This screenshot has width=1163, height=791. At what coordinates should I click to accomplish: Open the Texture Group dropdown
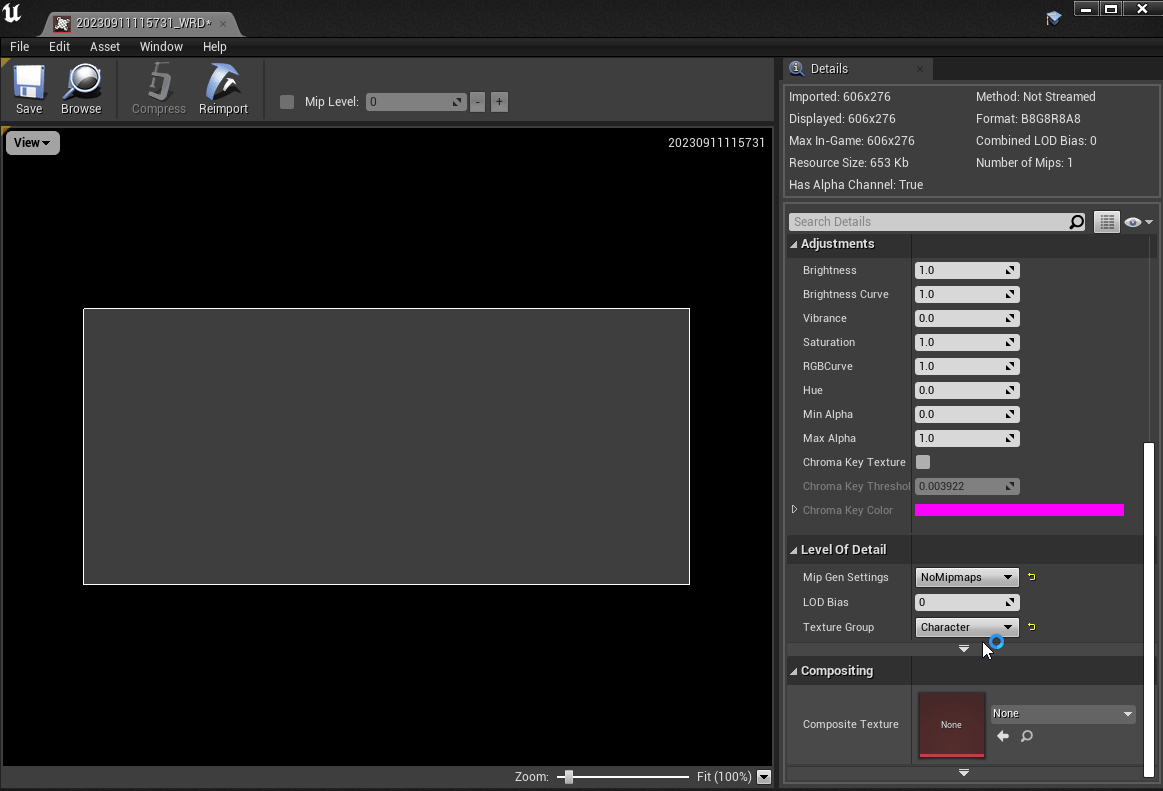[966, 627]
